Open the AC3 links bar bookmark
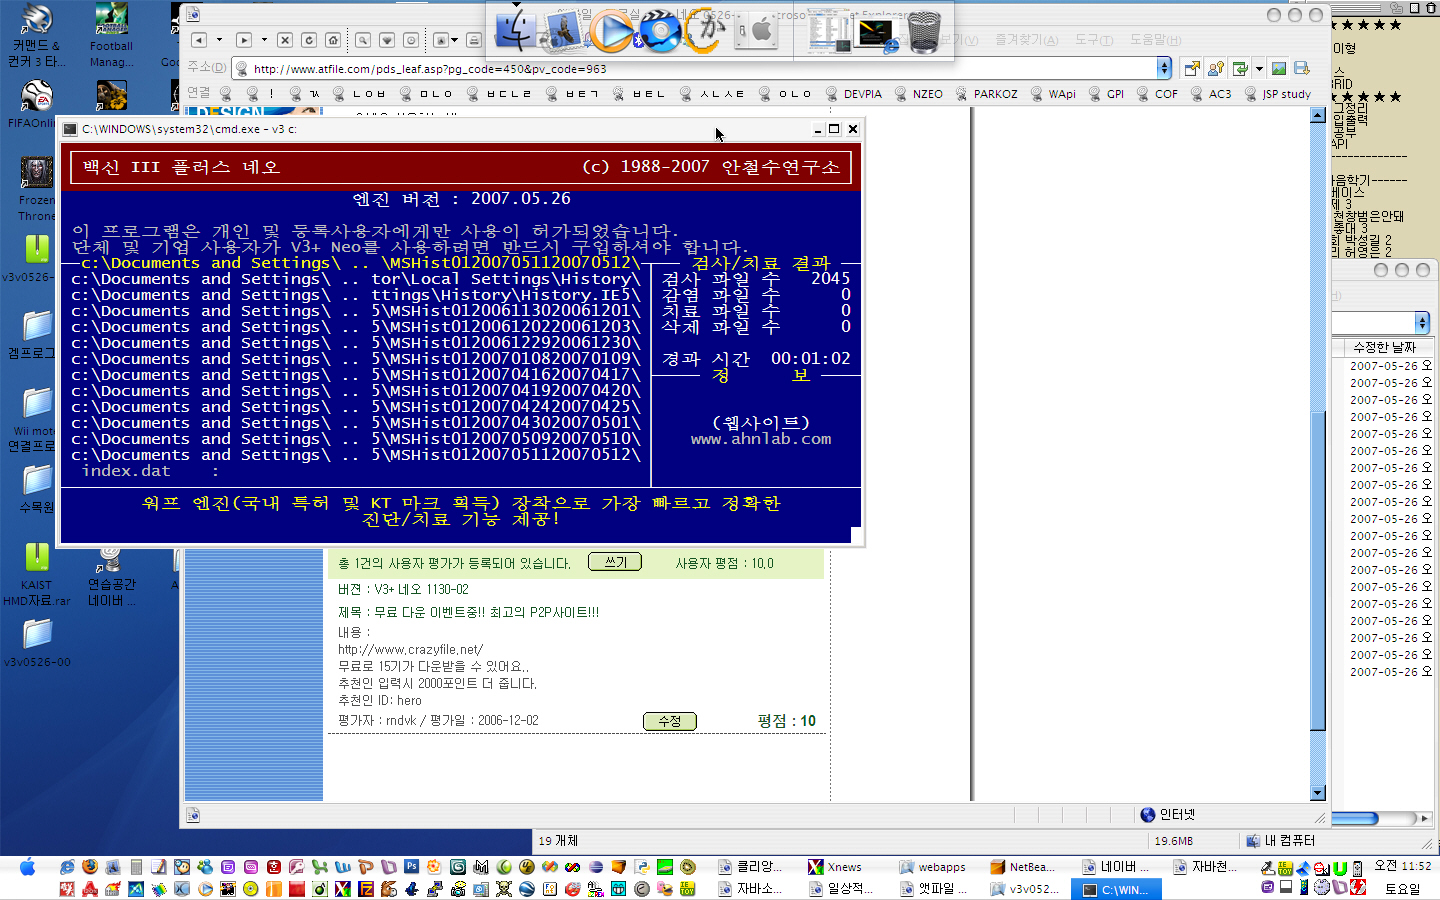Viewport: 1440px width, 900px height. pyautogui.click(x=1211, y=94)
